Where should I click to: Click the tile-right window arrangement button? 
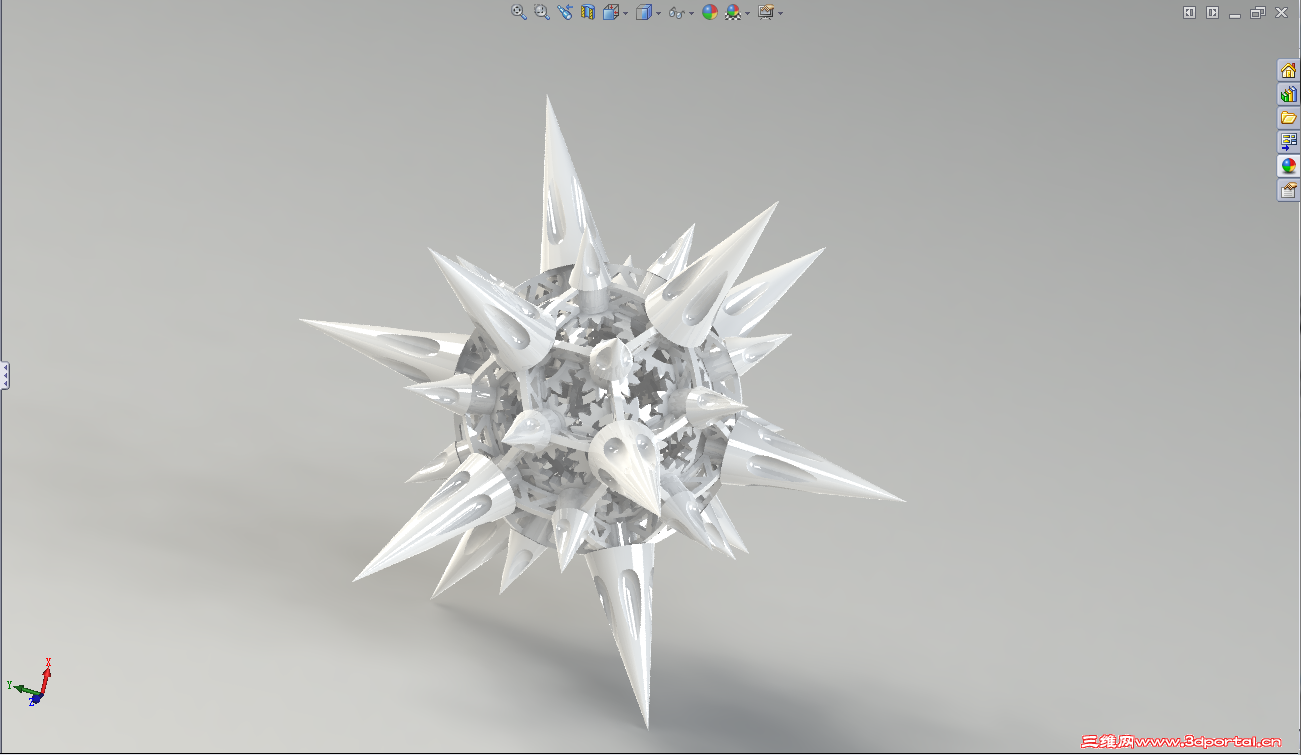[x=1212, y=12]
